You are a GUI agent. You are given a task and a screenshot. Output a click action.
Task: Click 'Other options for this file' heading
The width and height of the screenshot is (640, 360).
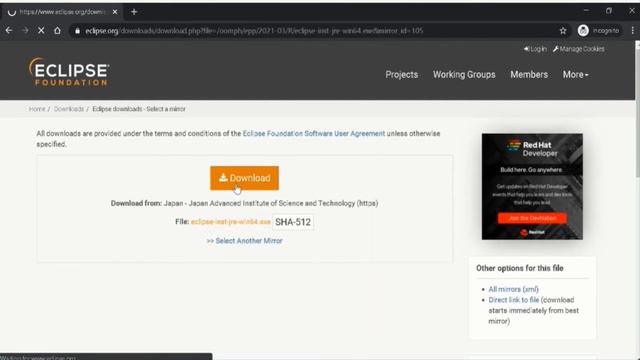coord(520,268)
